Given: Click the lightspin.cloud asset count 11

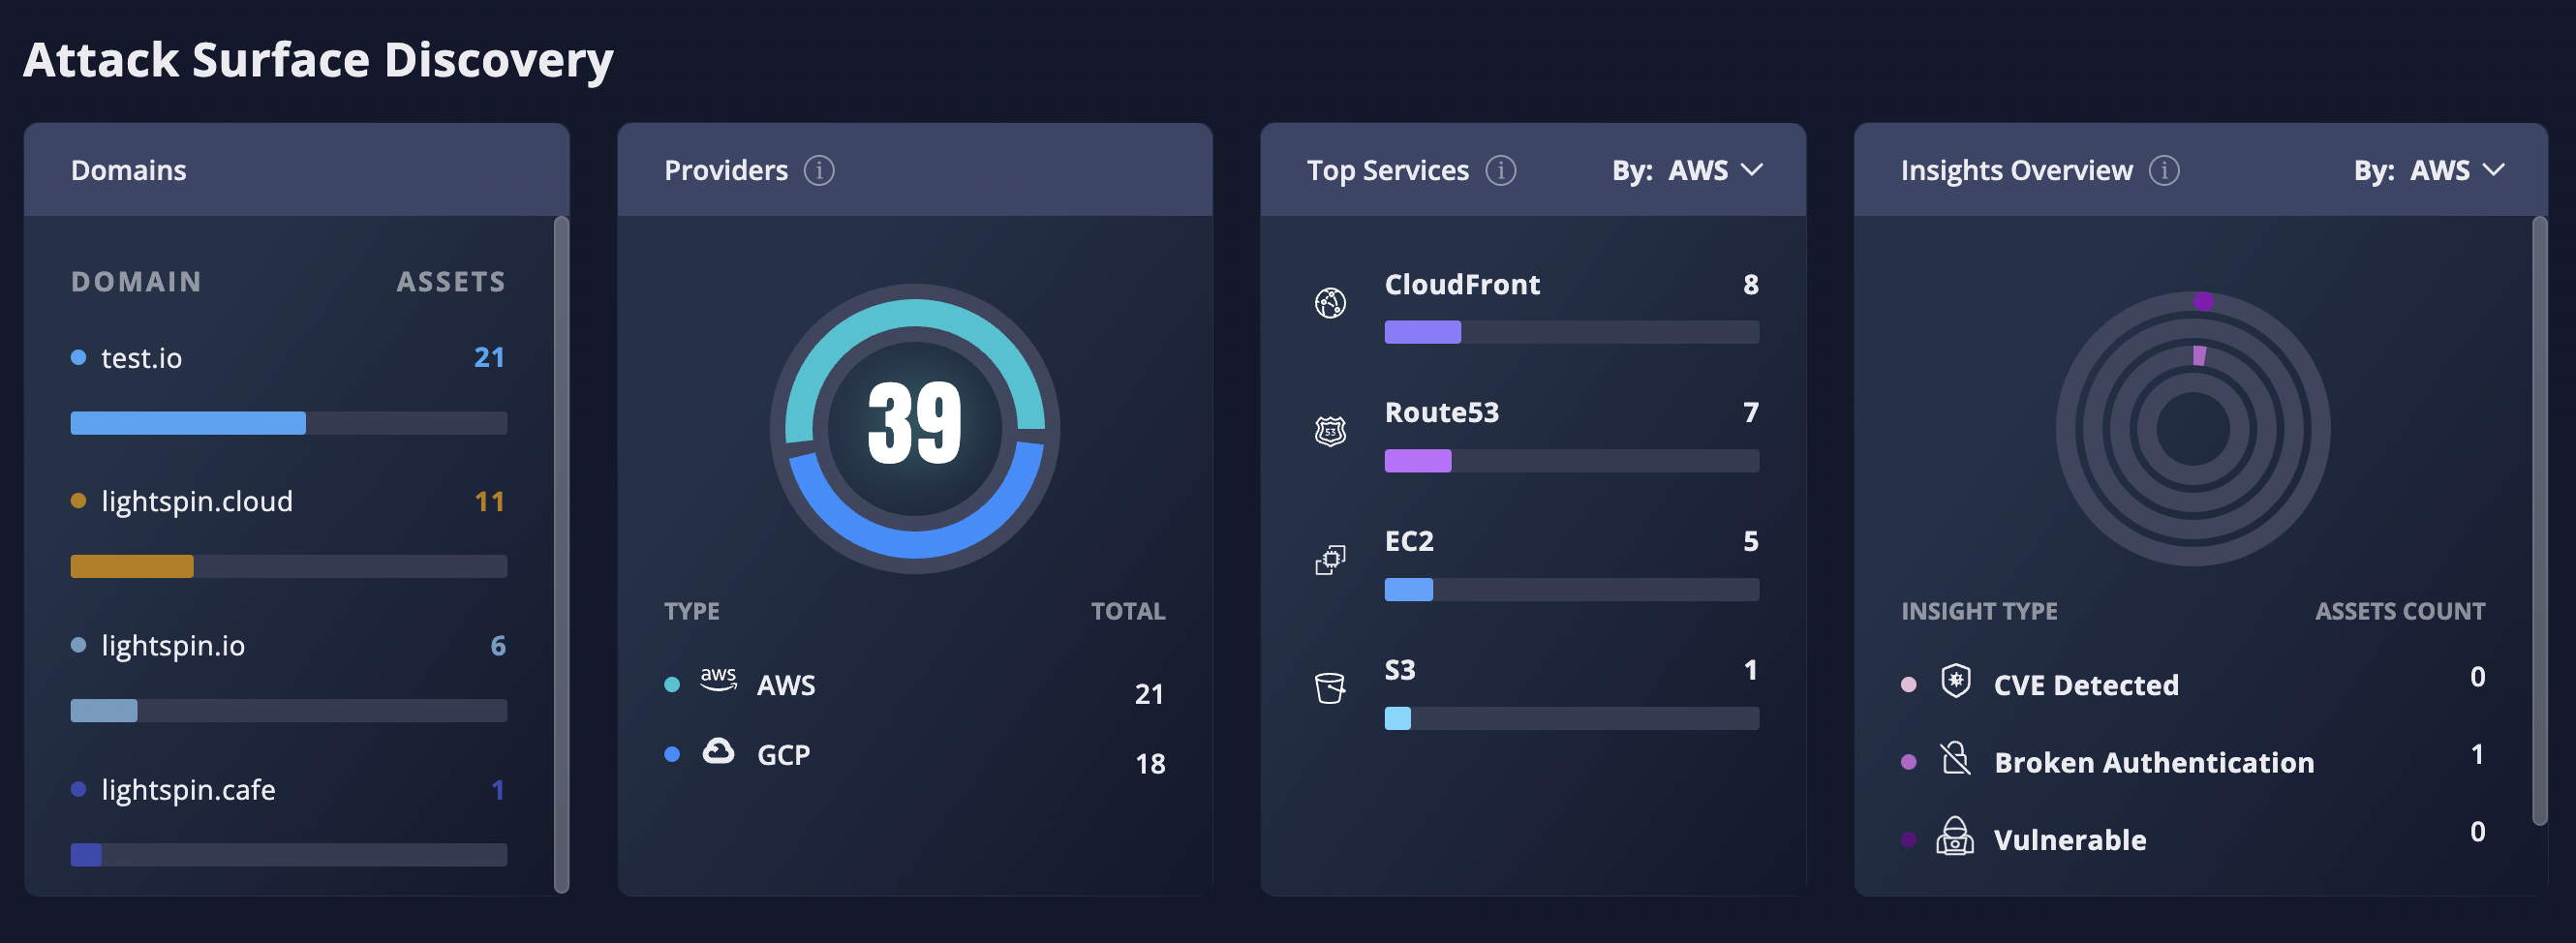Looking at the screenshot, I should 489,501.
